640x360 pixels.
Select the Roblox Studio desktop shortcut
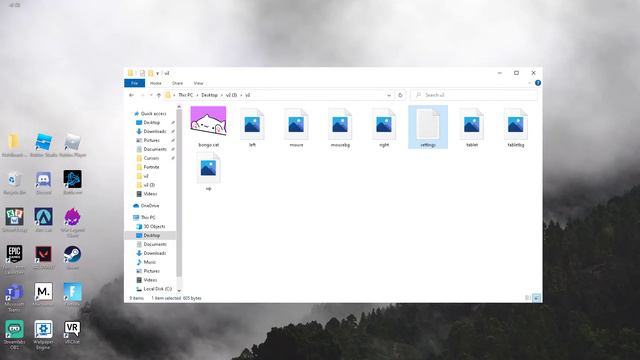tap(43, 145)
